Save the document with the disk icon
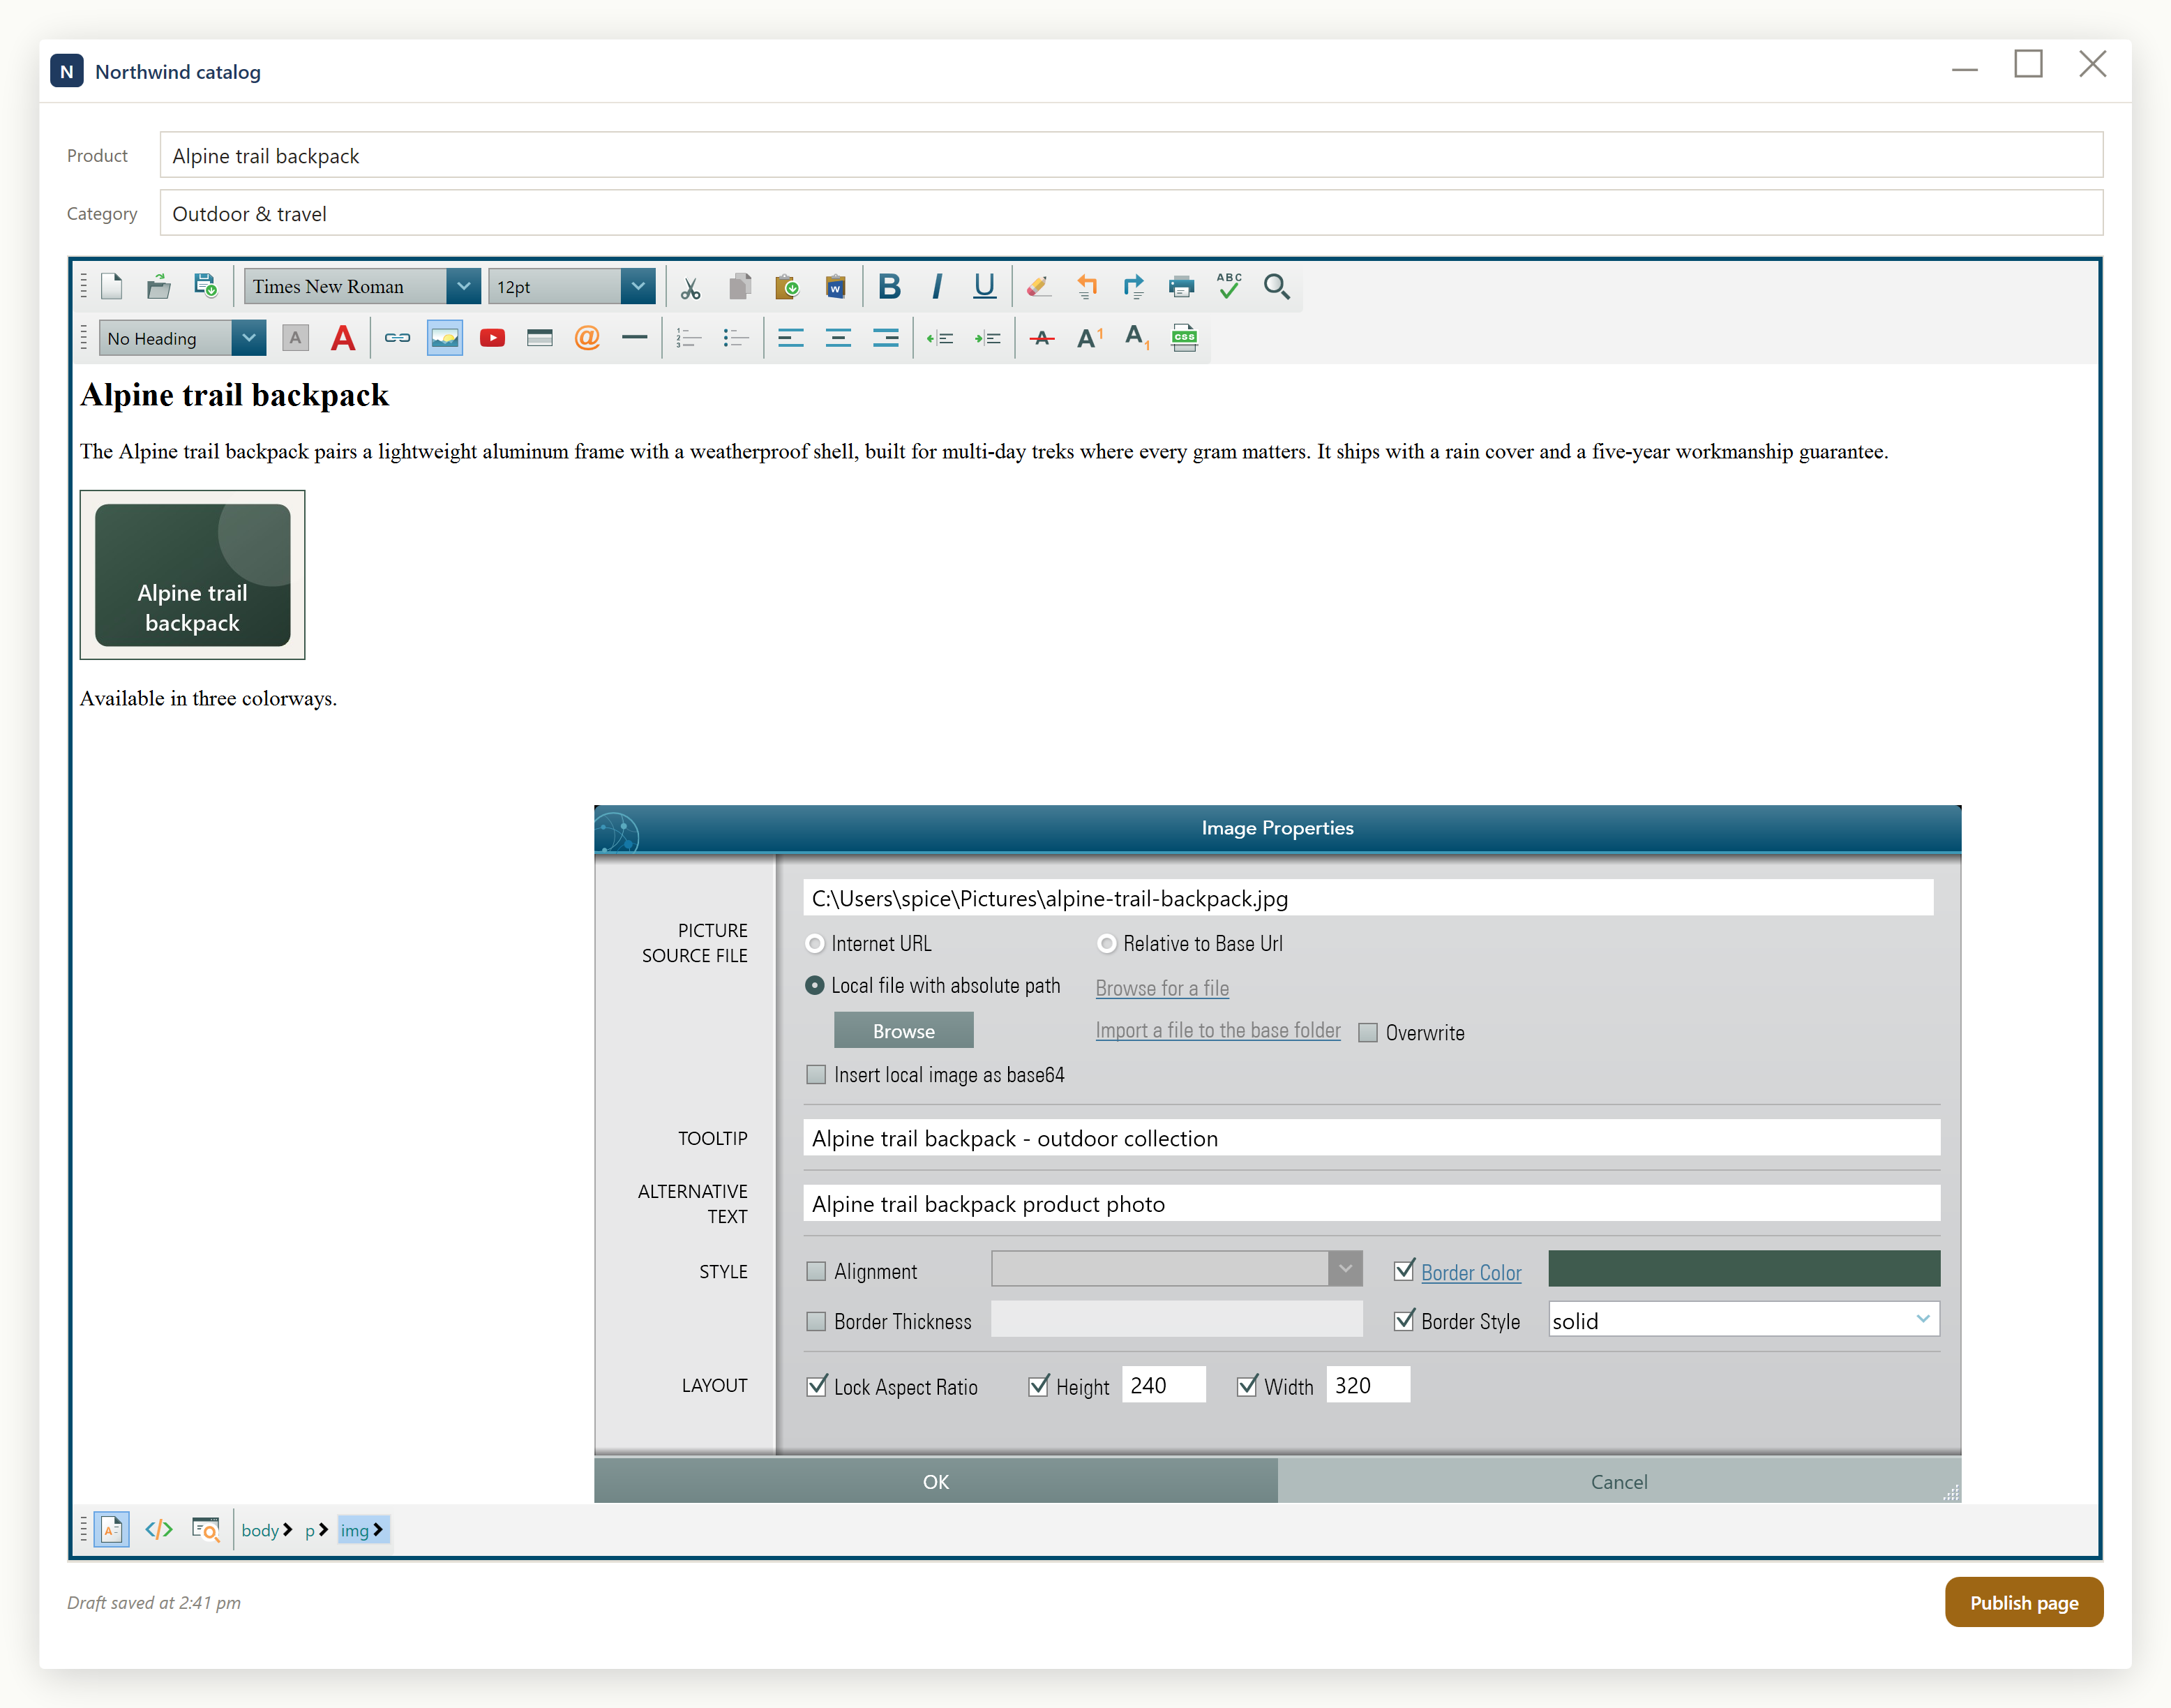The height and width of the screenshot is (1708, 2171). (206, 287)
